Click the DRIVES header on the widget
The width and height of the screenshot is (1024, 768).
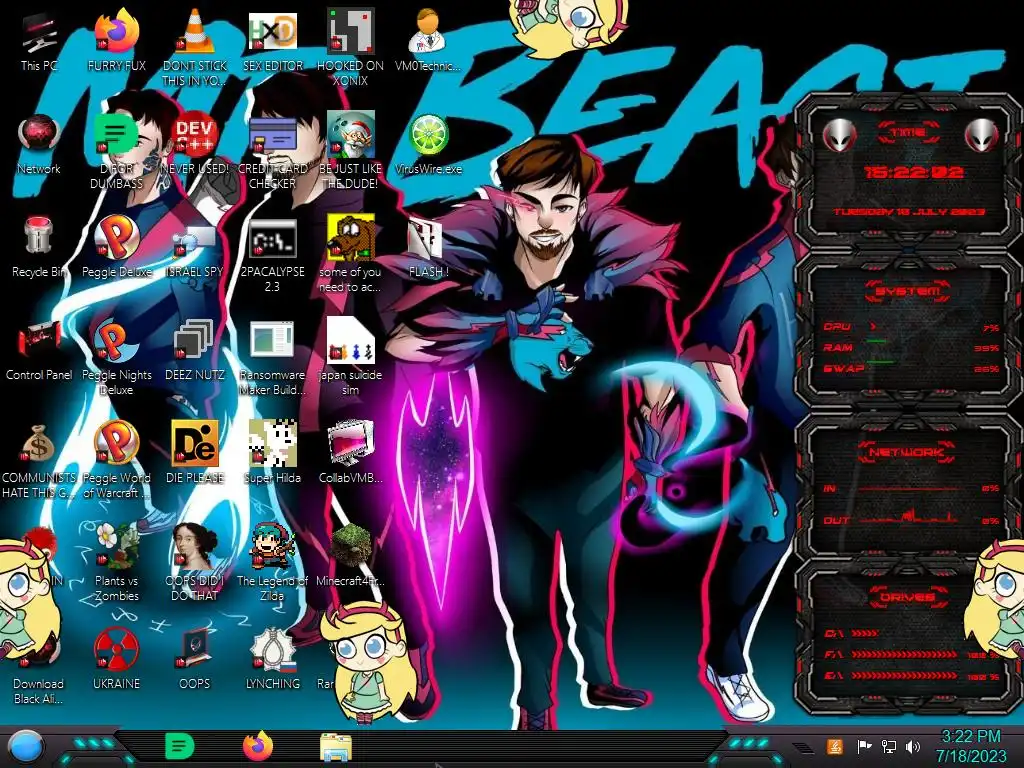(908, 597)
